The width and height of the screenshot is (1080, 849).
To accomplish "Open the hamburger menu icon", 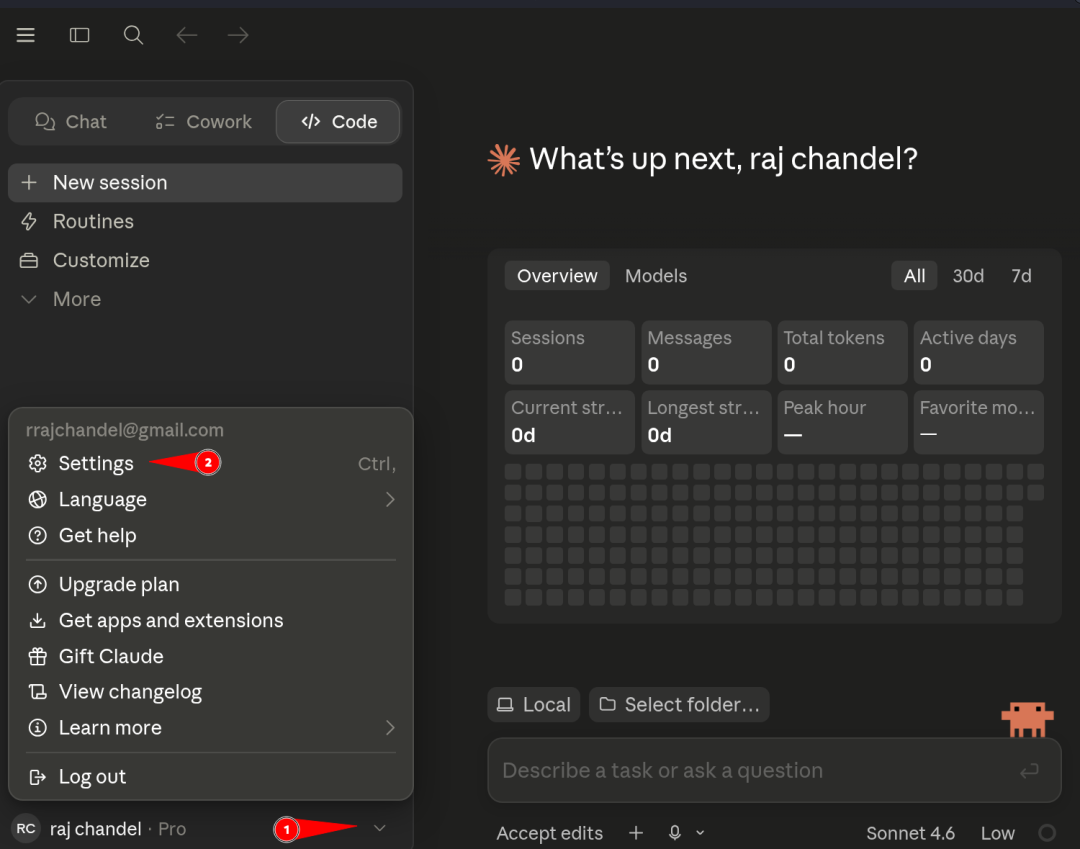I will (25, 35).
